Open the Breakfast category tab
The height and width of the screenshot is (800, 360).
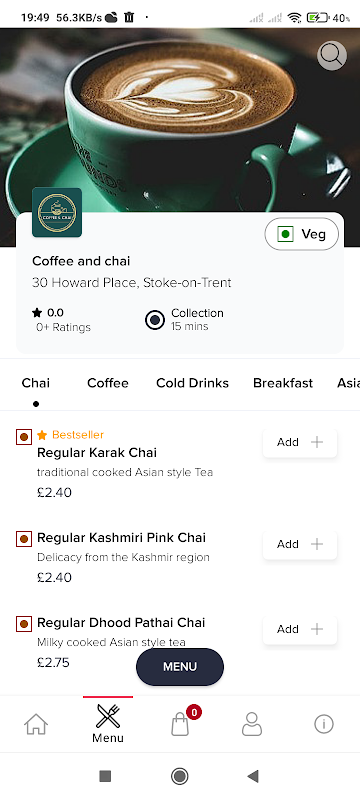click(283, 383)
